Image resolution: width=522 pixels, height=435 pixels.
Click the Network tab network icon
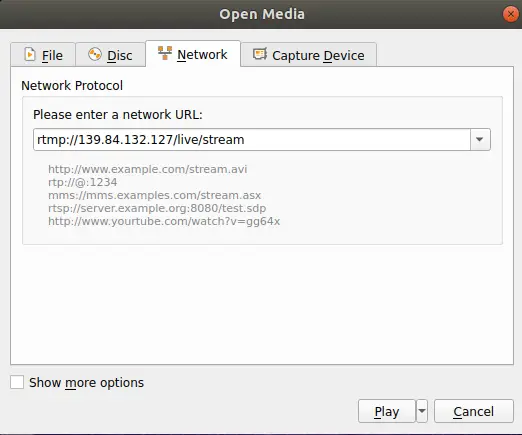(x=165, y=53)
